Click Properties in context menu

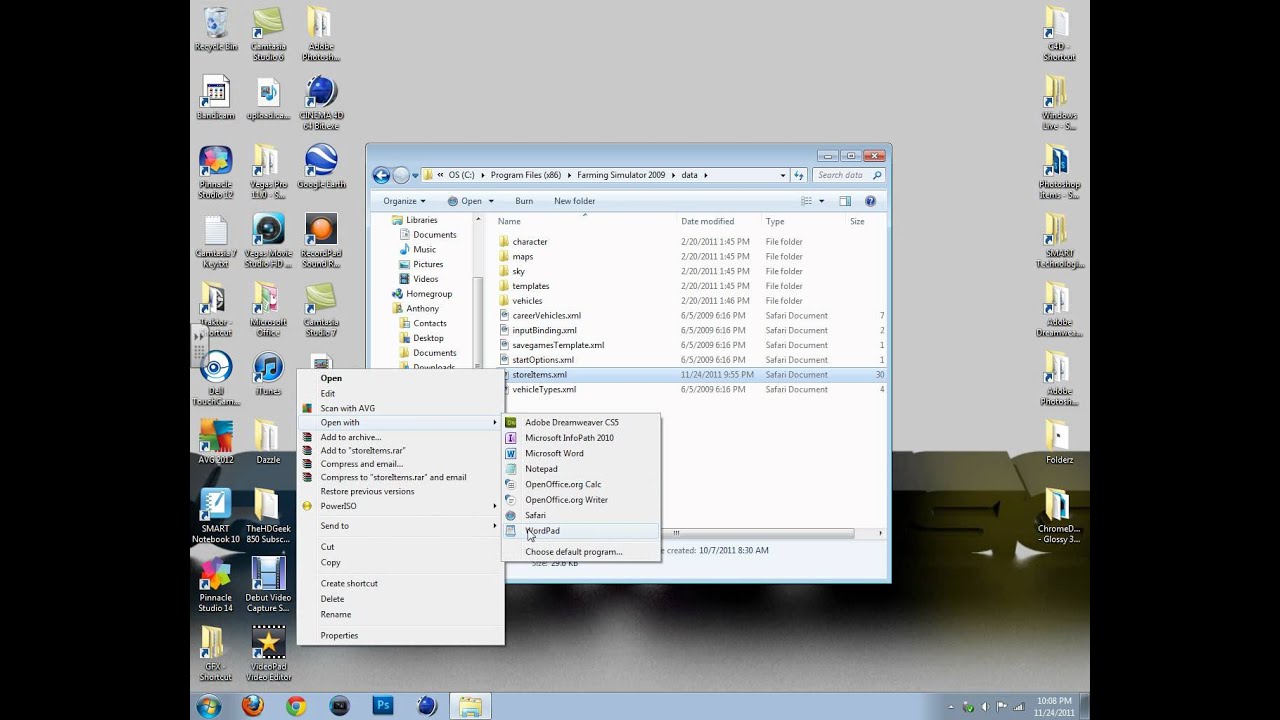coord(400,635)
